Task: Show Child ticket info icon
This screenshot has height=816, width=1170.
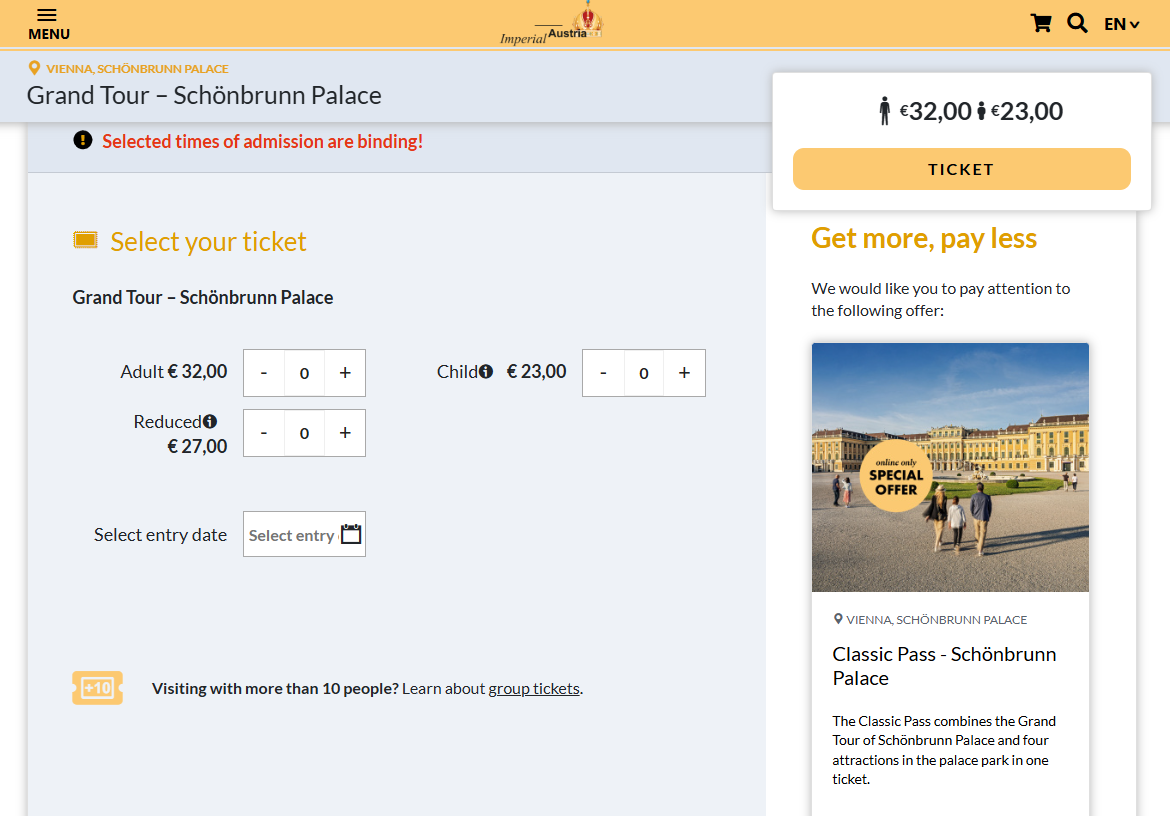Action: (x=486, y=371)
